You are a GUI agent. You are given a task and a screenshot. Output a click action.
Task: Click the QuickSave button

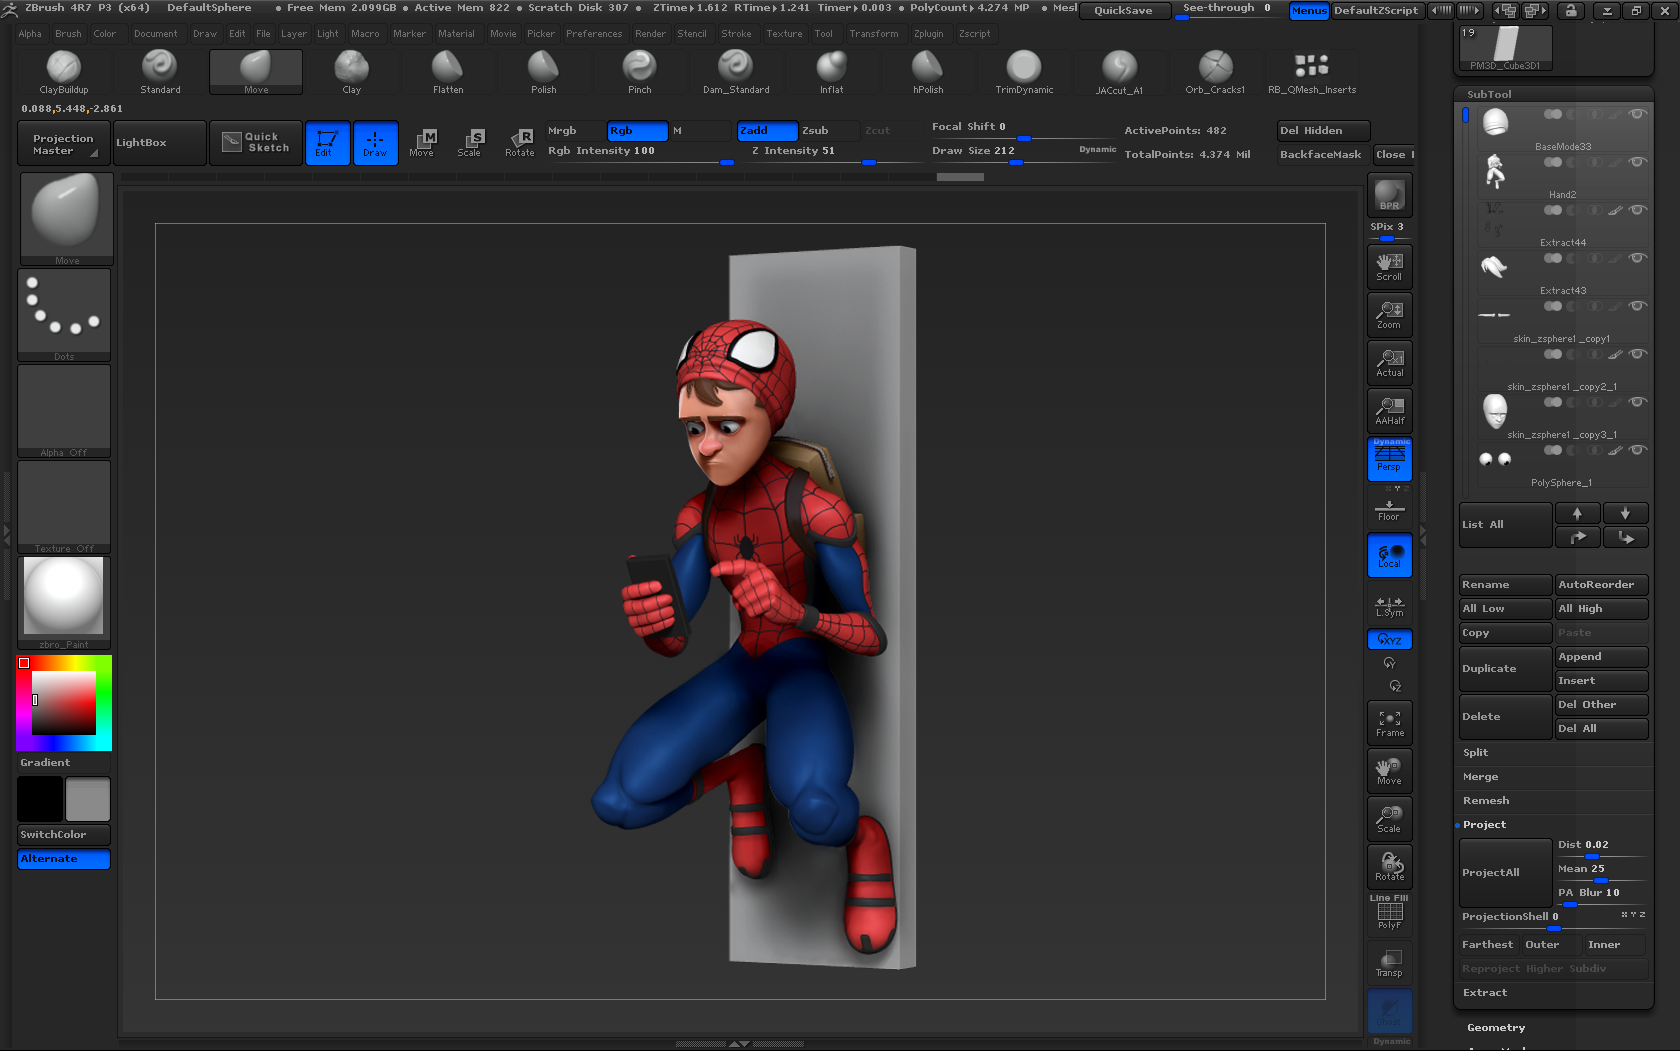(1123, 11)
